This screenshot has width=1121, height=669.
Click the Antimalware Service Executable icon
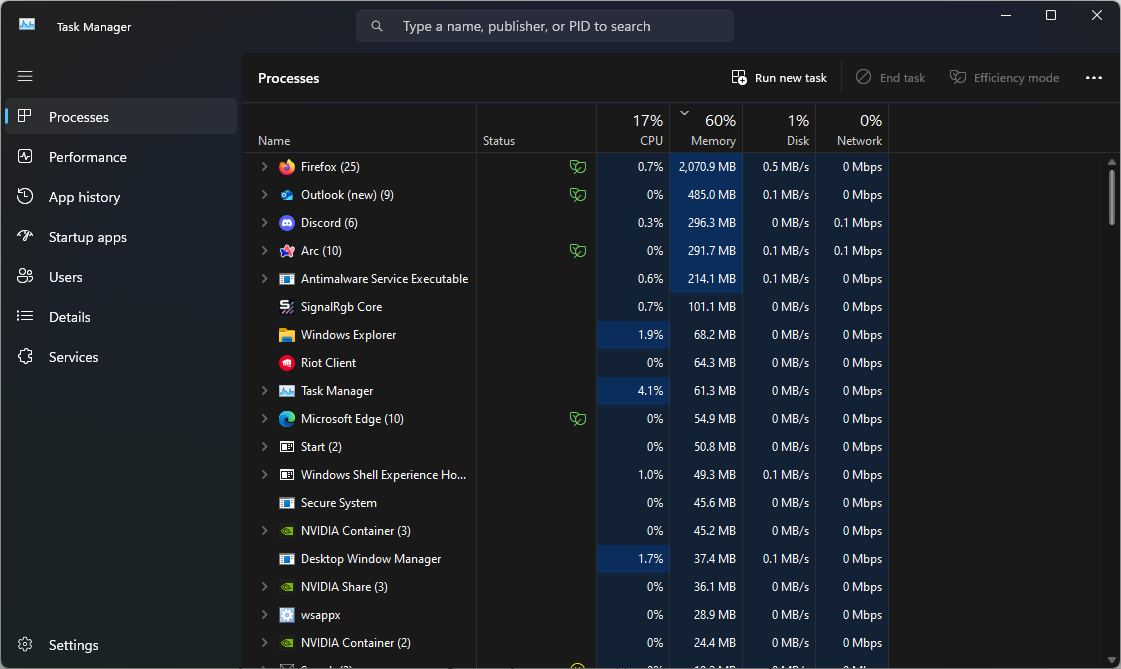click(287, 279)
